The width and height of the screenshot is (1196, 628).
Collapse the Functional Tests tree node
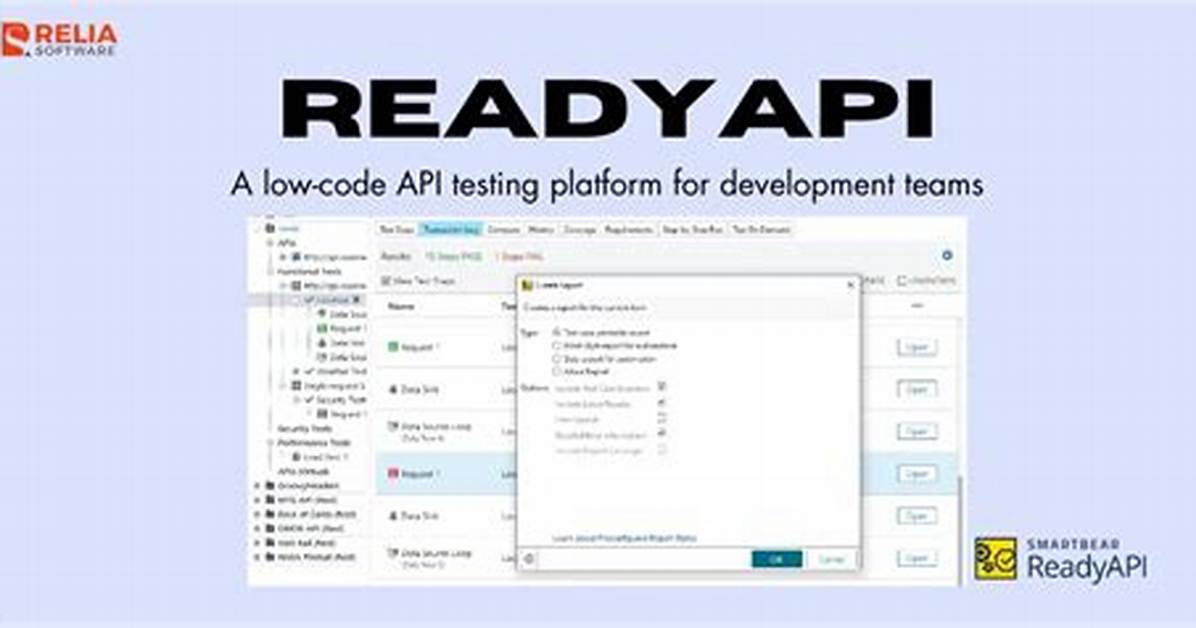pos(269,271)
